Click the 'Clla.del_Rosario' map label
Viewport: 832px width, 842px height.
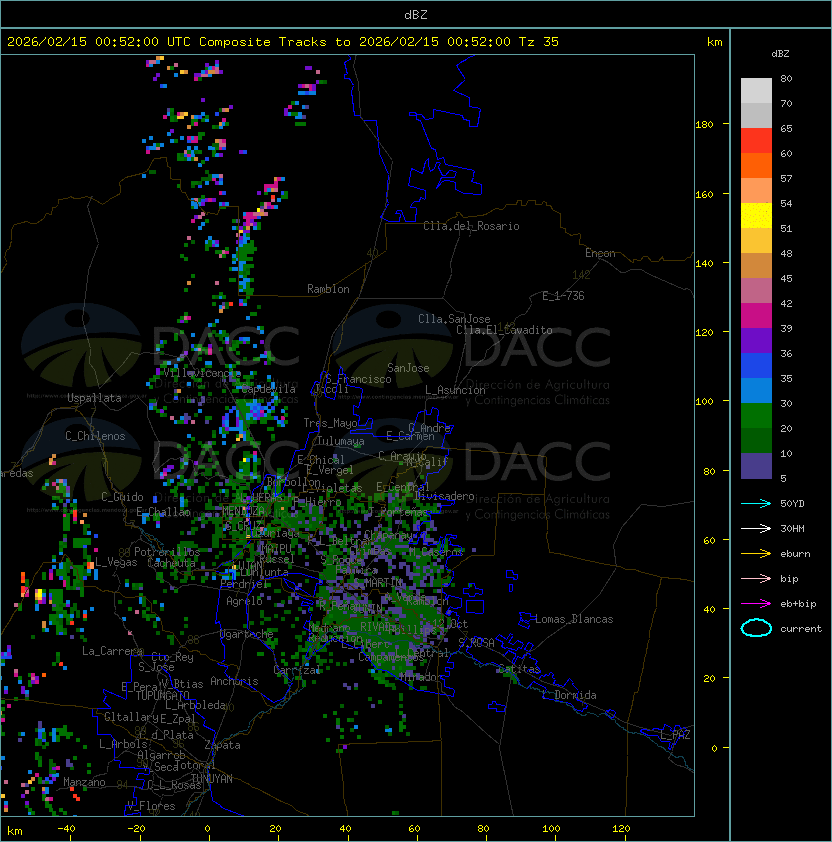[x=471, y=226]
